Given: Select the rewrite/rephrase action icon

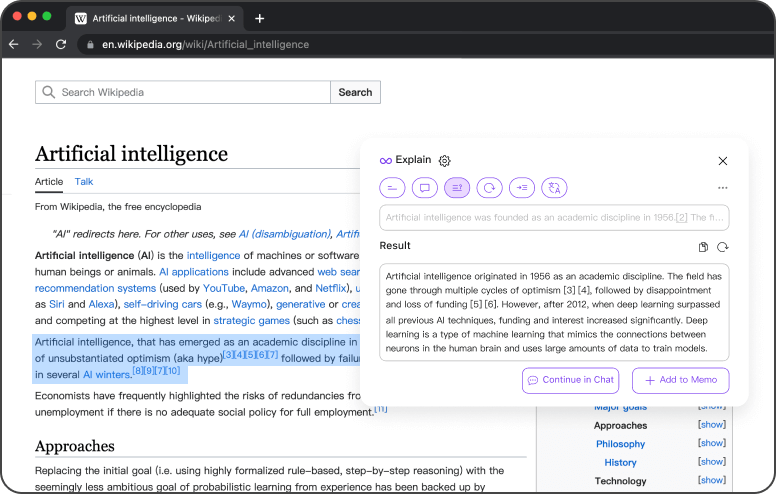Looking at the screenshot, I should point(489,187).
